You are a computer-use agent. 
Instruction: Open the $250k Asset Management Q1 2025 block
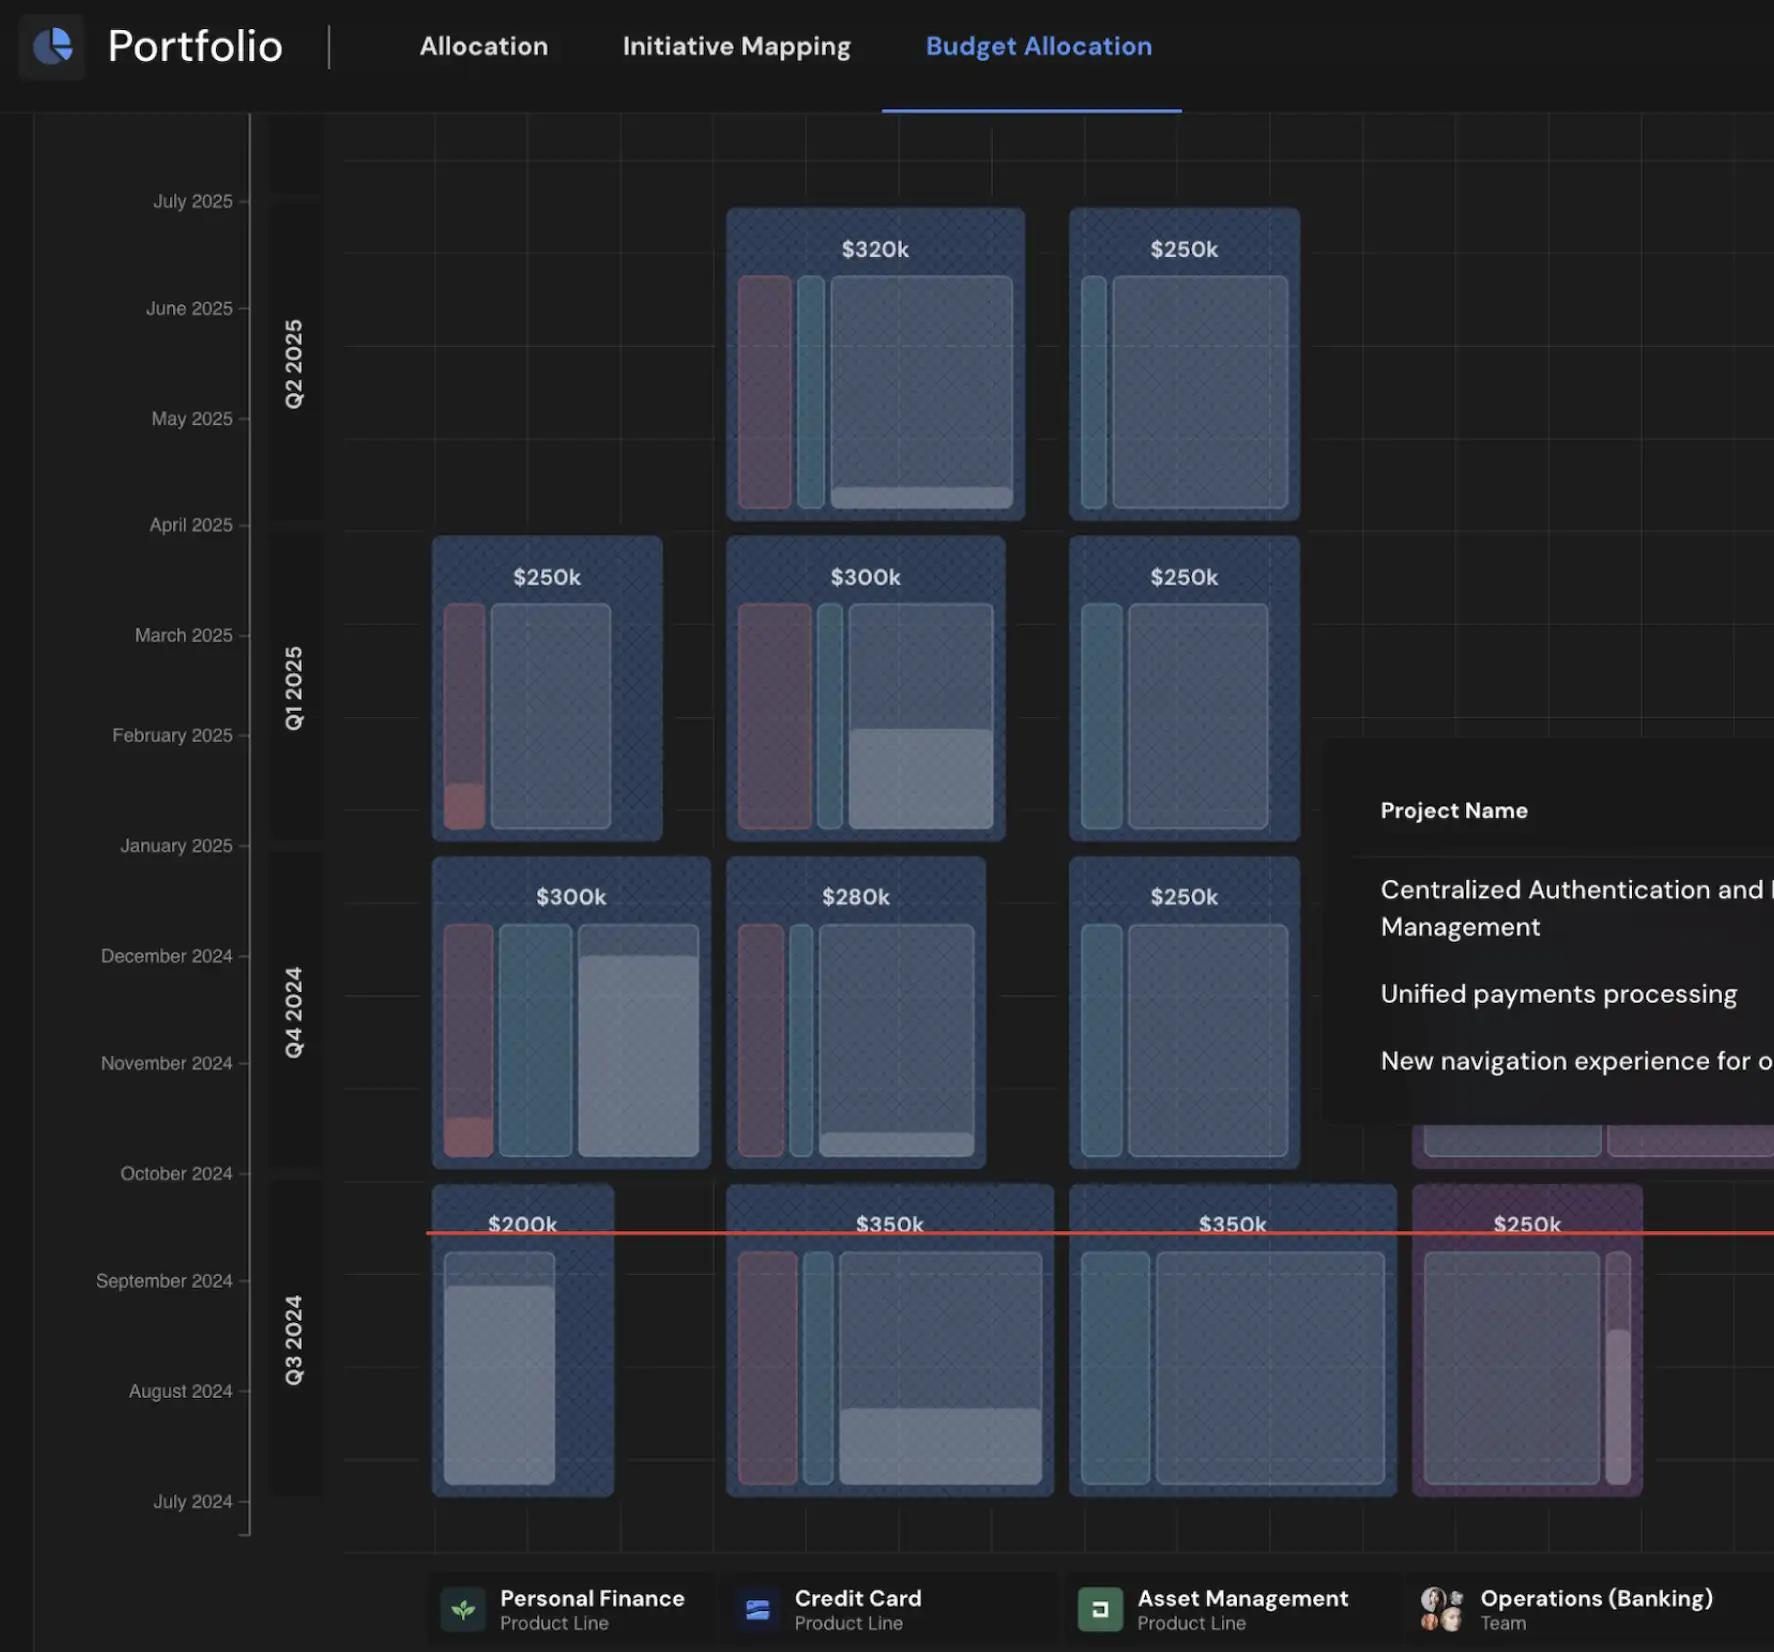[1184, 688]
